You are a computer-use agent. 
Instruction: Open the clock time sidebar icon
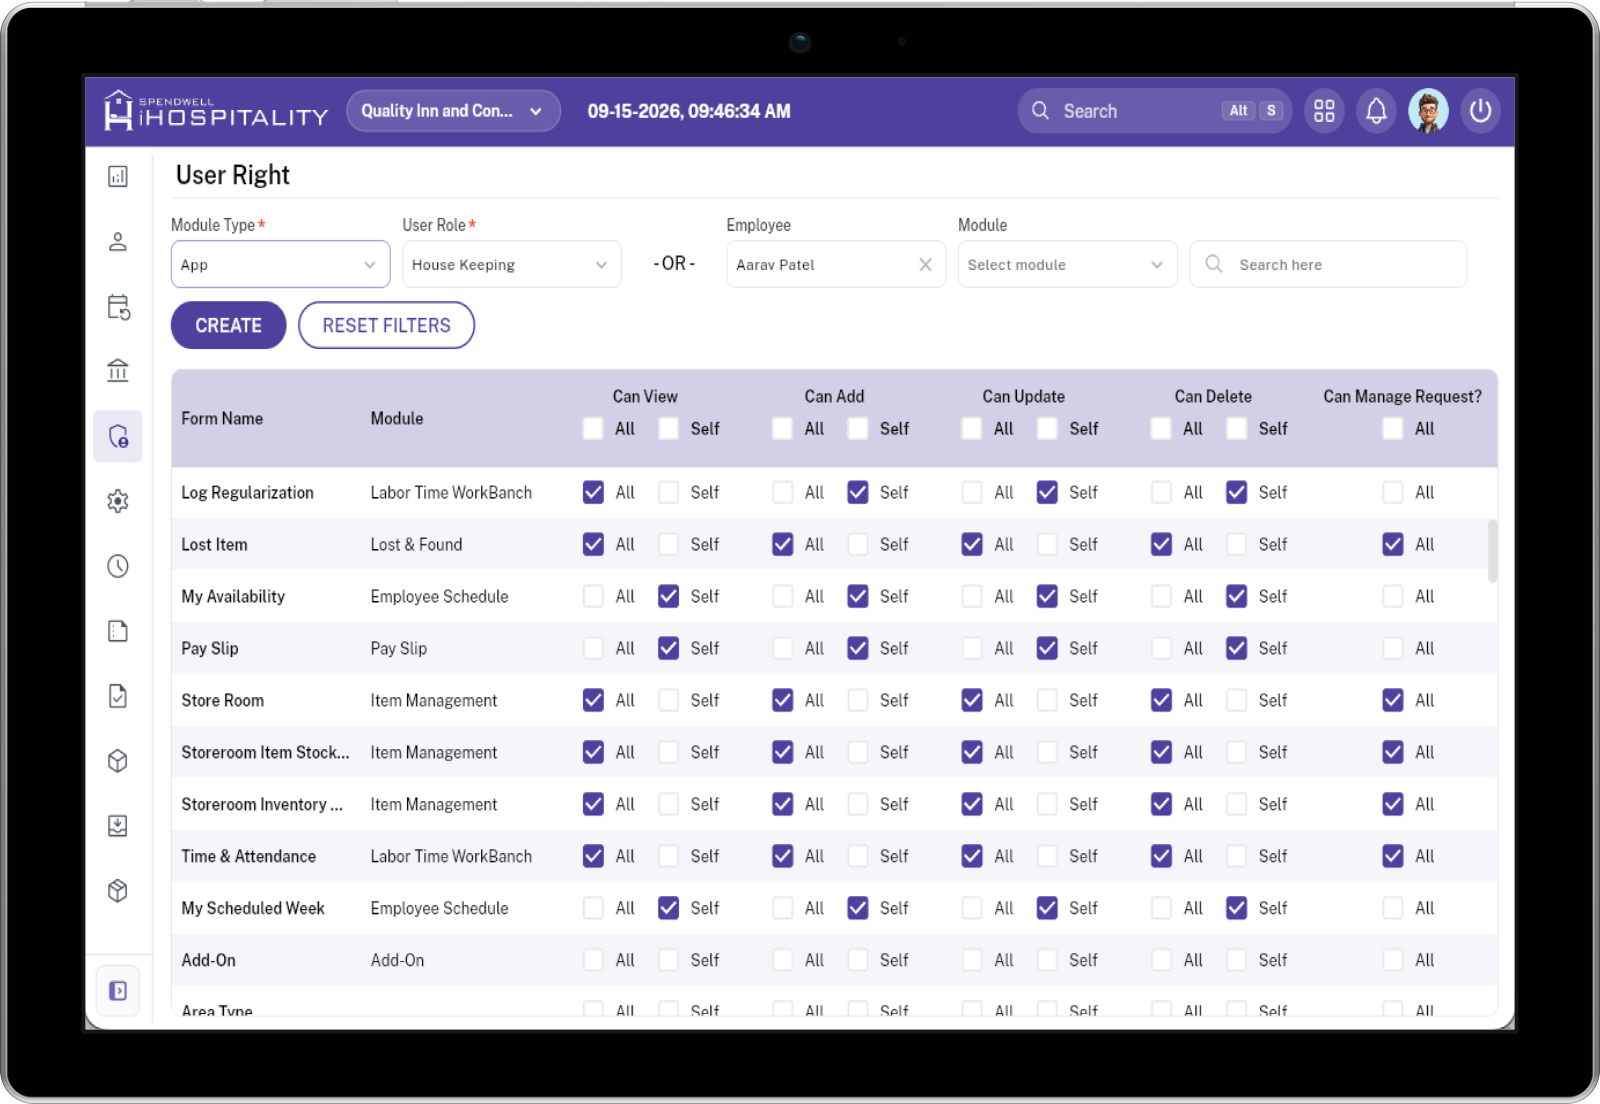coord(118,566)
